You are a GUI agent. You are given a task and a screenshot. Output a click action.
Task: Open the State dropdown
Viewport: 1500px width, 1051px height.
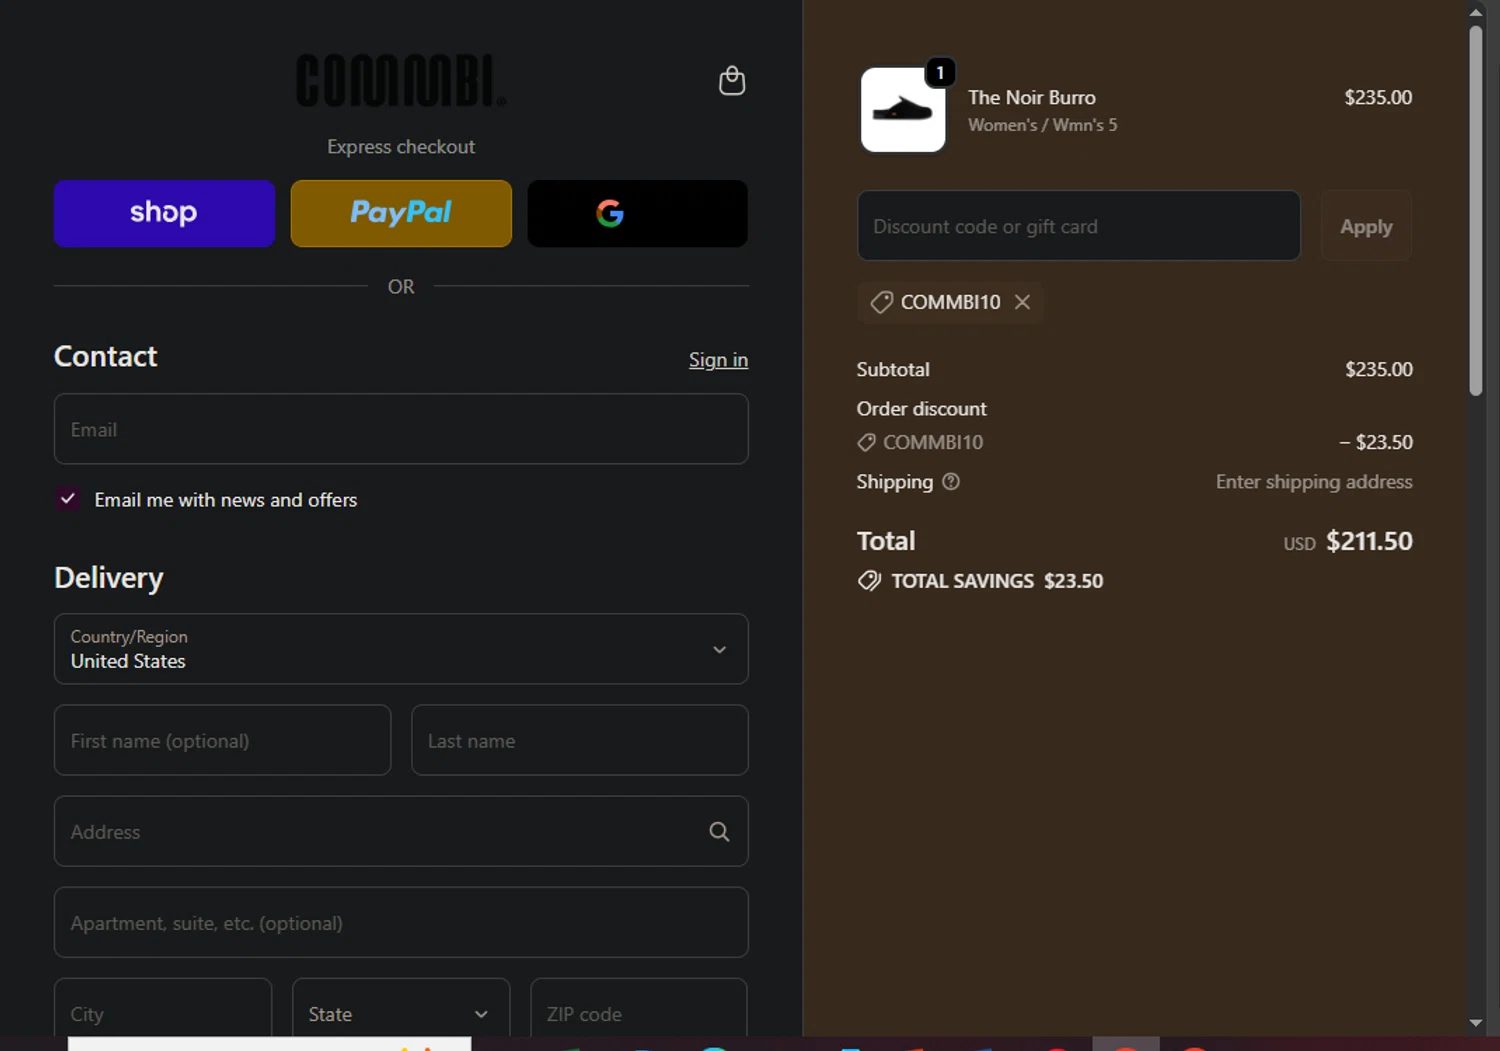401,1008
